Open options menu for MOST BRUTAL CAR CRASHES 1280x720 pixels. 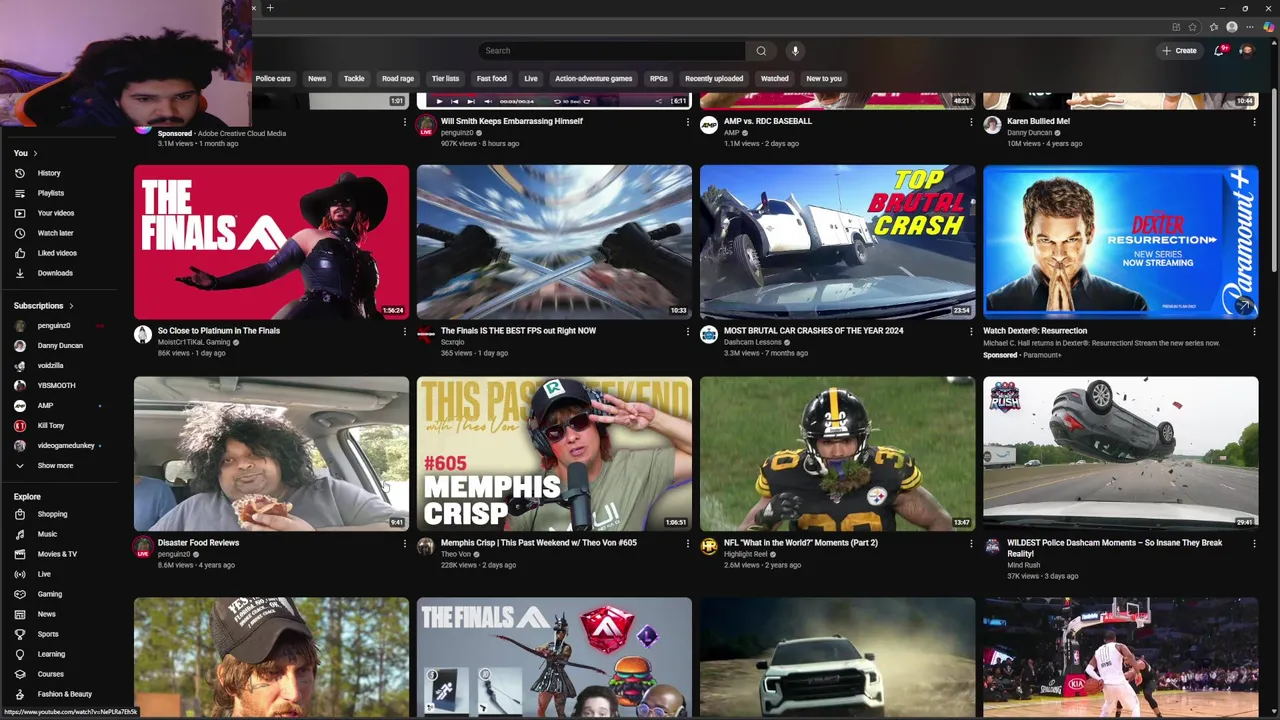point(971,332)
